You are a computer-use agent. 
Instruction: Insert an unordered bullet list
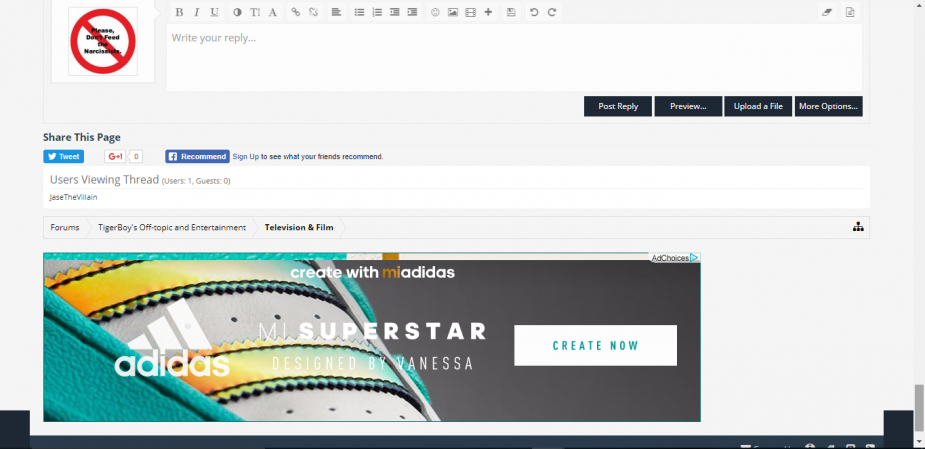pyautogui.click(x=359, y=12)
